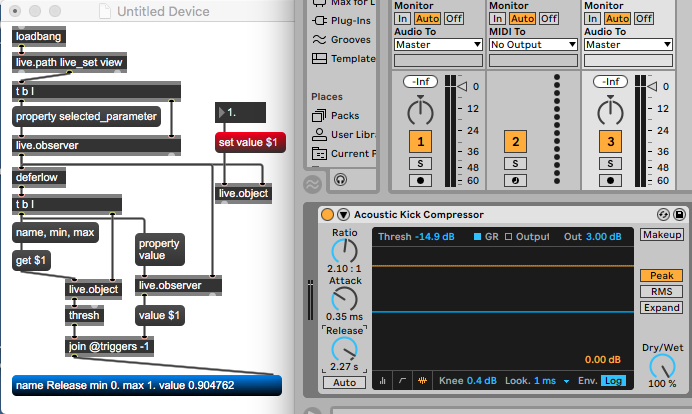This screenshot has width=692, height=414.
Task: Open Packs in browser Places
Action: point(342,115)
